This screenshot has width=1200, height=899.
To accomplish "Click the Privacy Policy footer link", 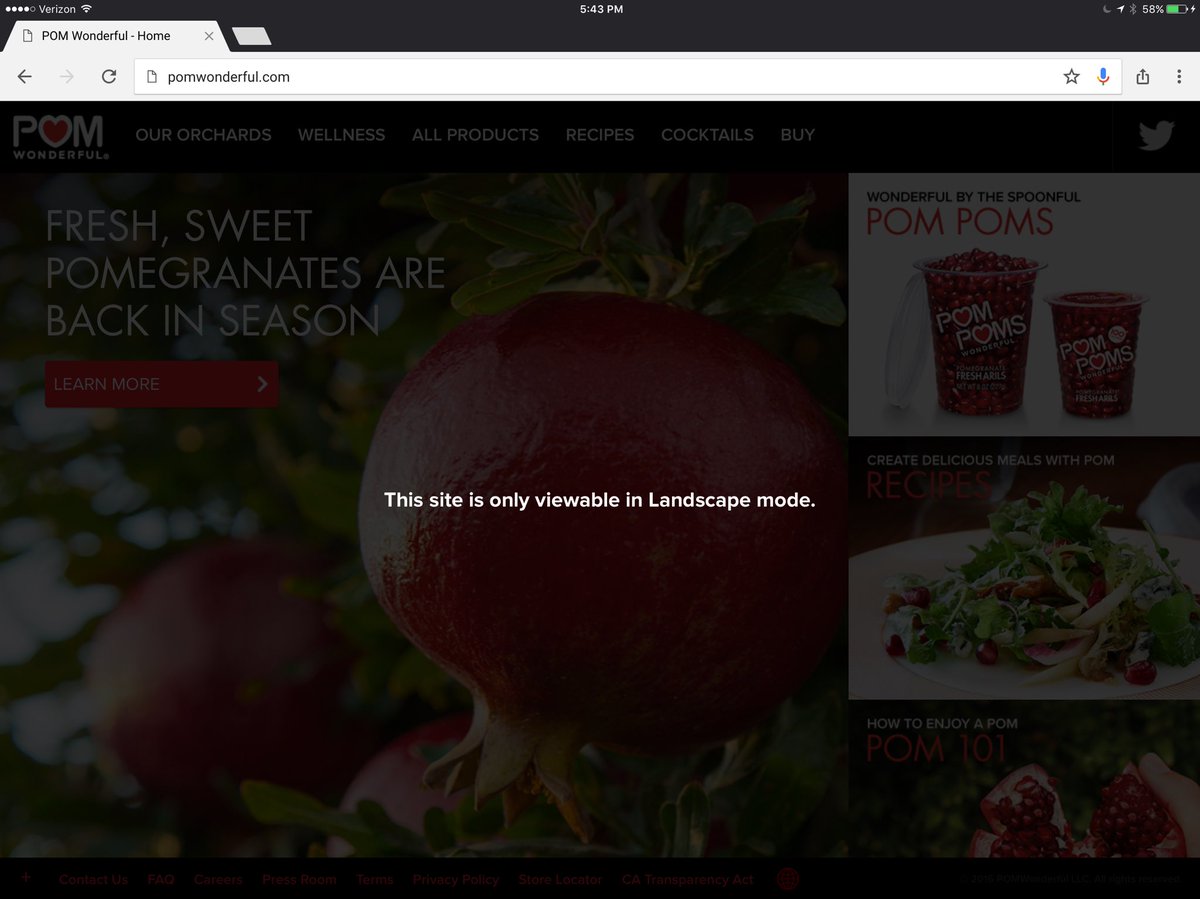I will [x=456, y=880].
